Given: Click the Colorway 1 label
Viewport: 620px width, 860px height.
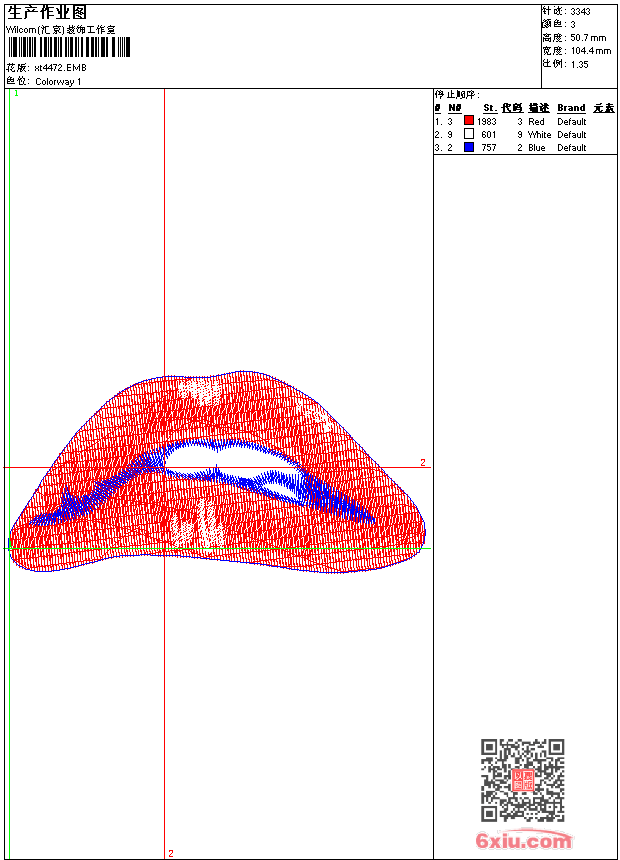Looking at the screenshot, I should point(58,82).
